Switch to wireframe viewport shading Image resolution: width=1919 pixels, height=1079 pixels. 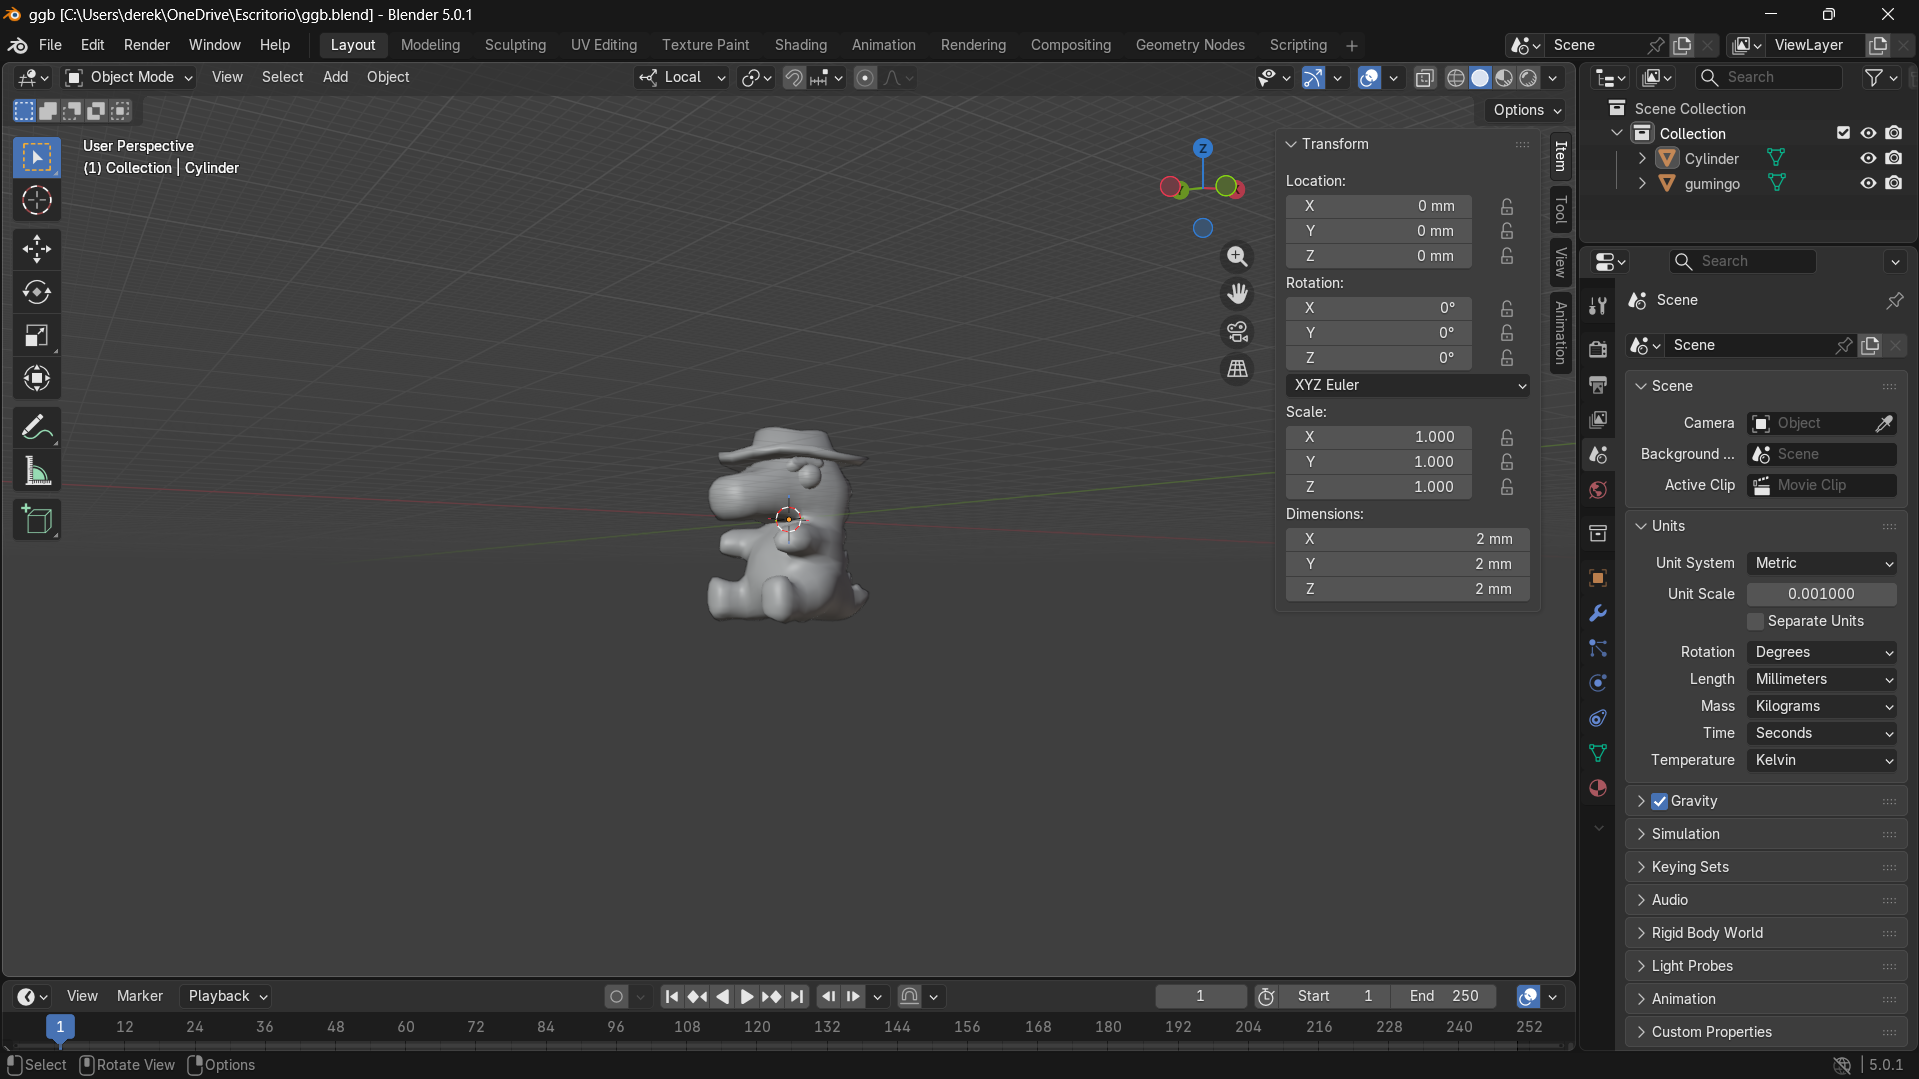(1456, 78)
